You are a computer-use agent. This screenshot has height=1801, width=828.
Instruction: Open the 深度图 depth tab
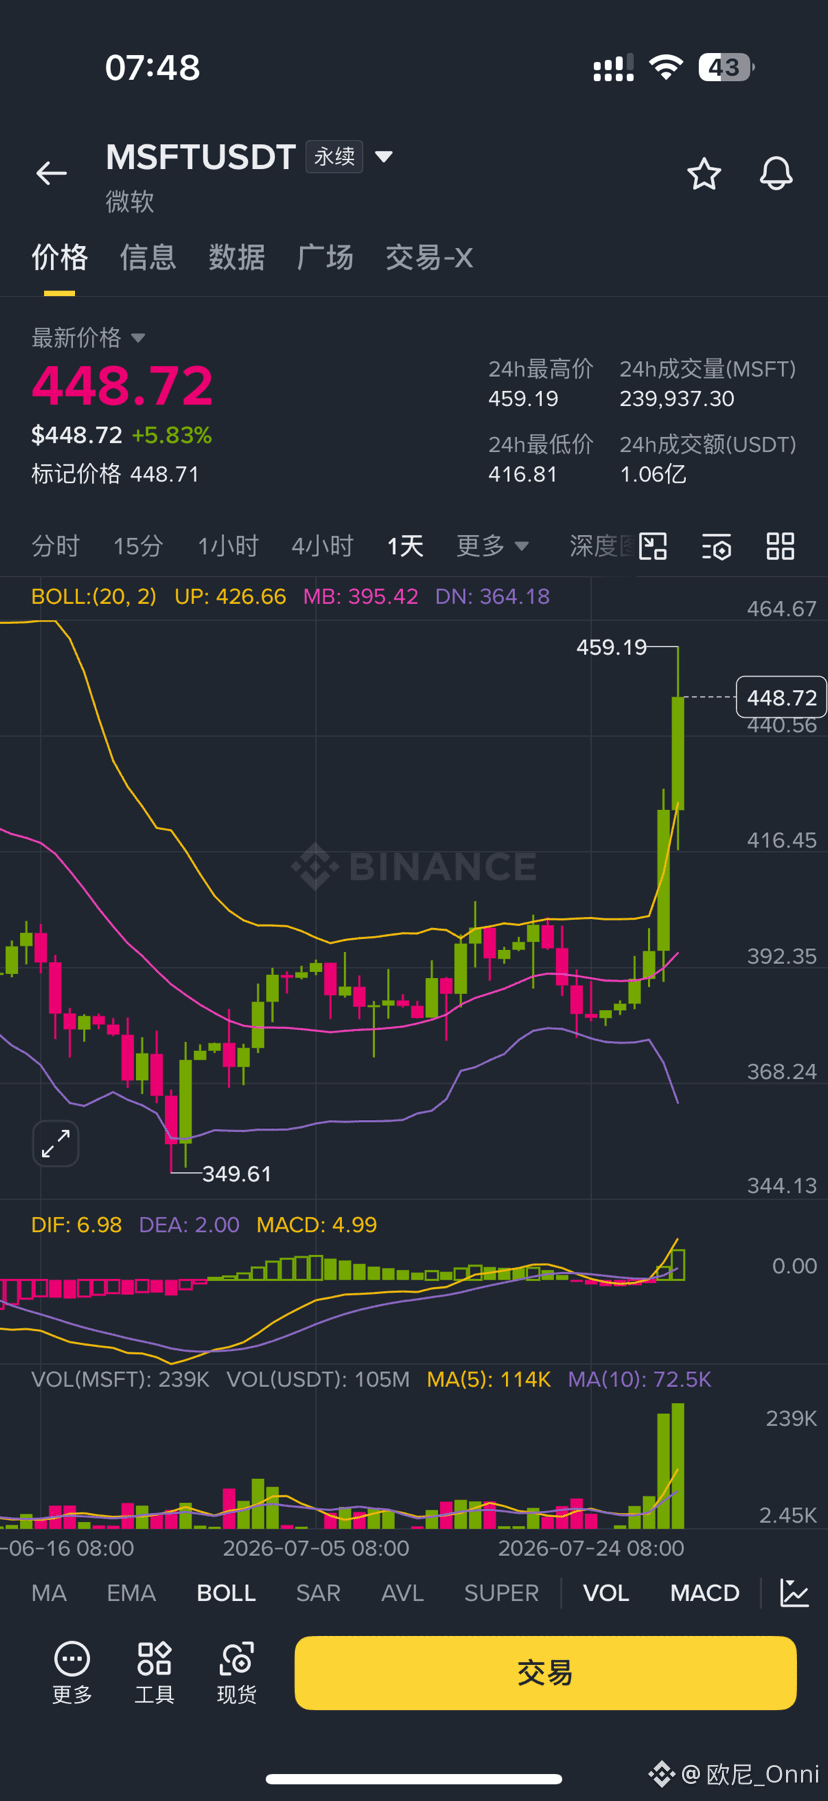(602, 546)
